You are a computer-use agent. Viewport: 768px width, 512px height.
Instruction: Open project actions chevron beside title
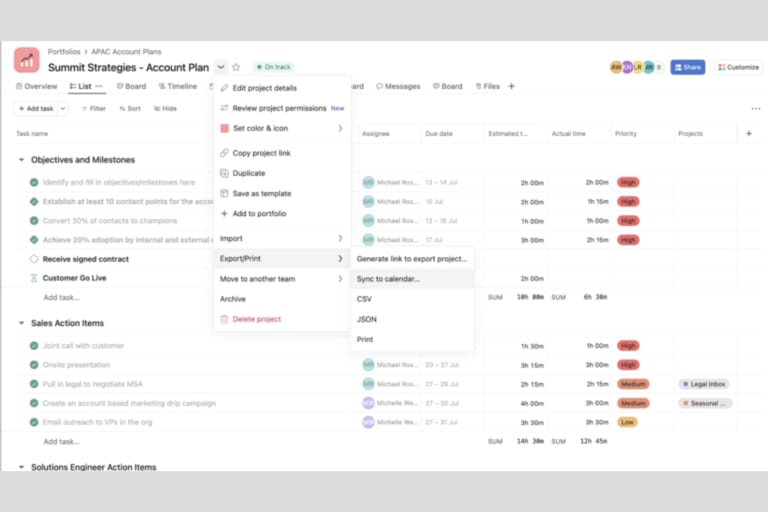tap(221, 67)
